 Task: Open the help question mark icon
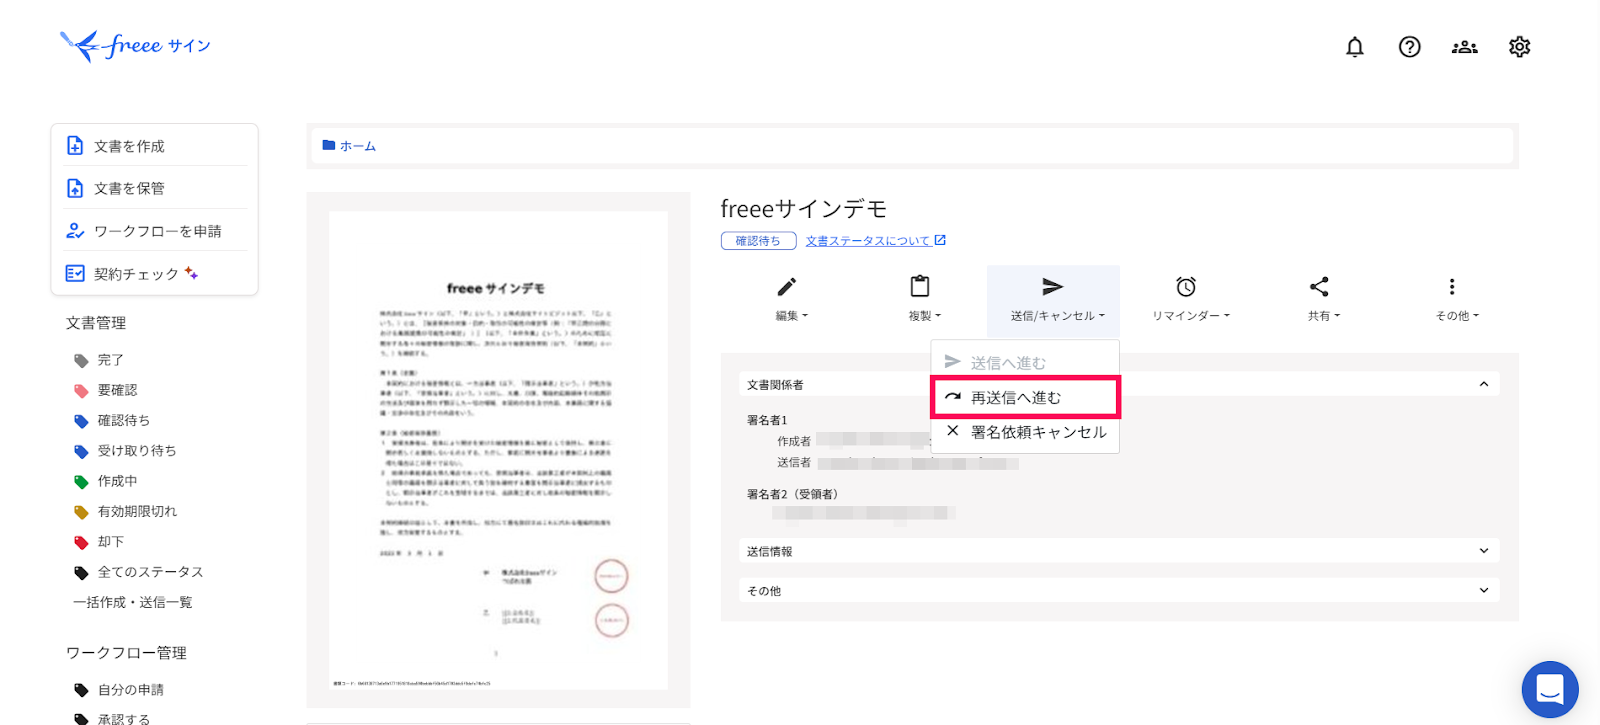pos(1410,47)
